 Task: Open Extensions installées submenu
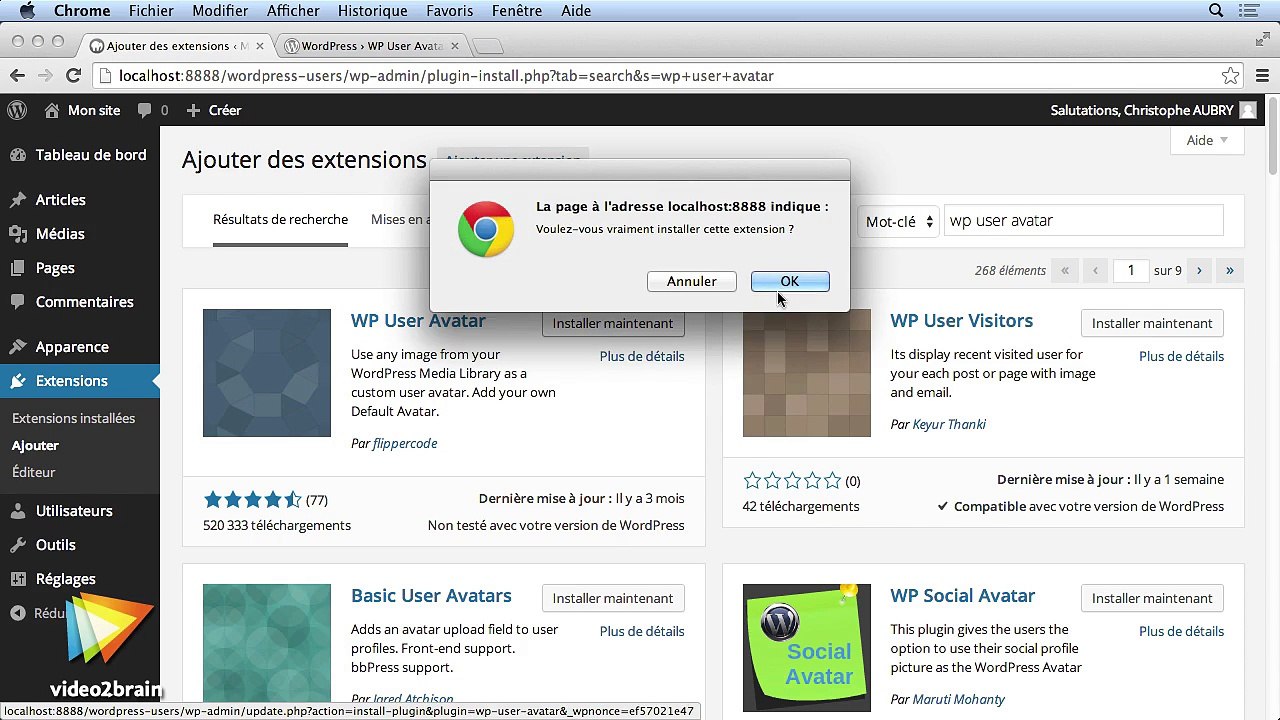[73, 418]
